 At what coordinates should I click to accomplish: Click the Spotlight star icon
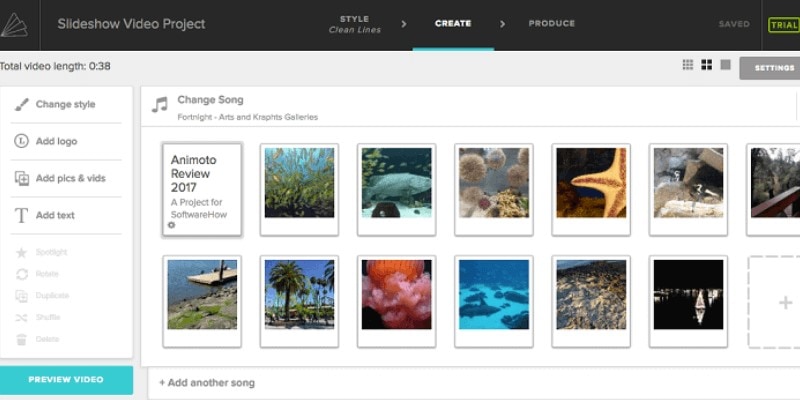point(21,252)
